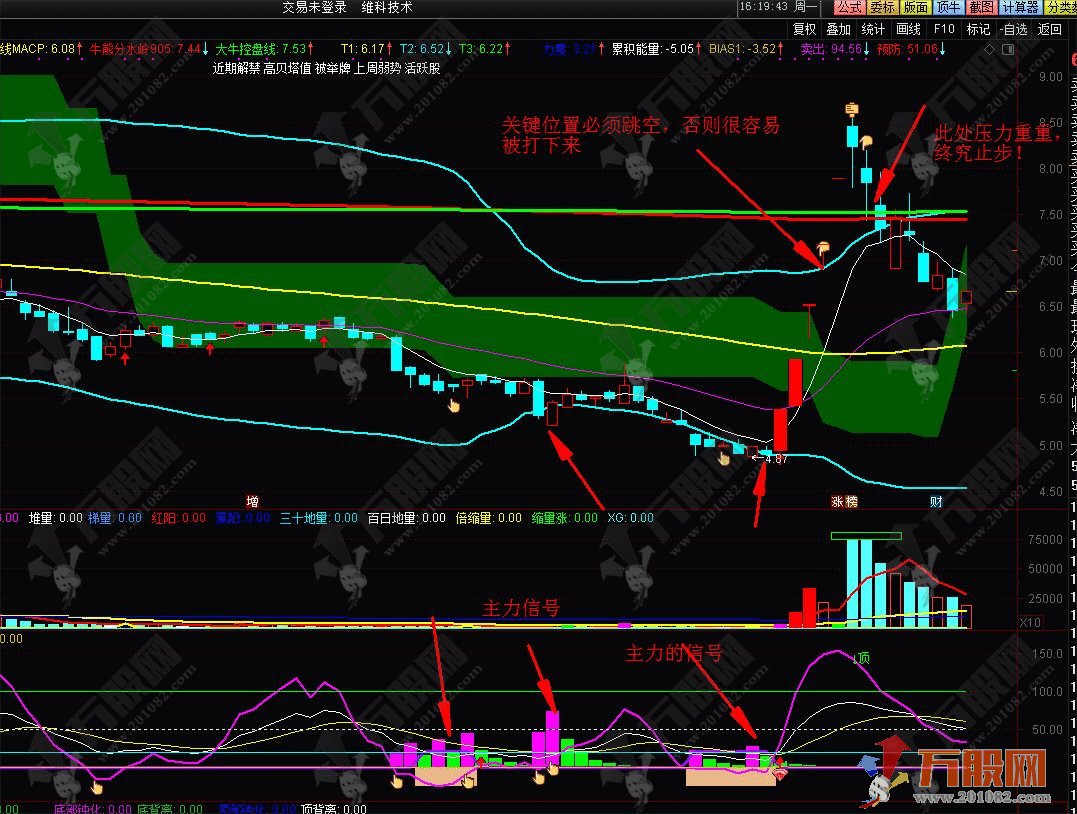
Task: Click the 返回 back button
Action: pyautogui.click(x=1049, y=29)
